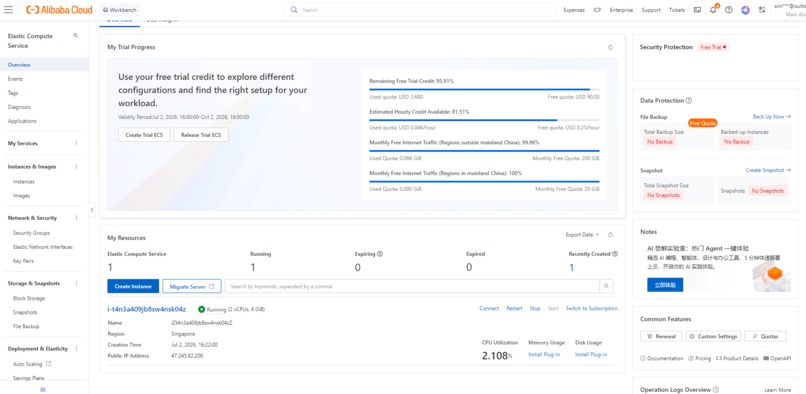Click Restart for the instance
The height and width of the screenshot is (394, 806).
coord(514,308)
